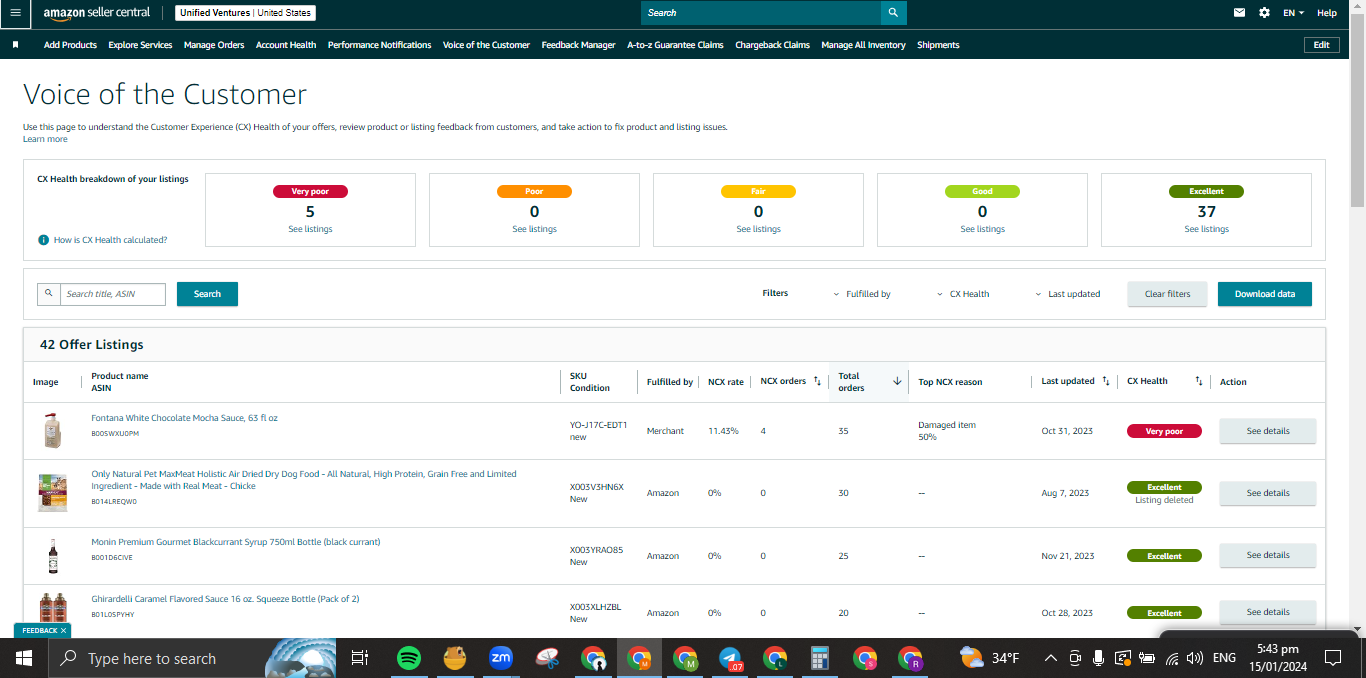Go to Shipments
The width and height of the screenshot is (1366, 678).
[938, 45]
